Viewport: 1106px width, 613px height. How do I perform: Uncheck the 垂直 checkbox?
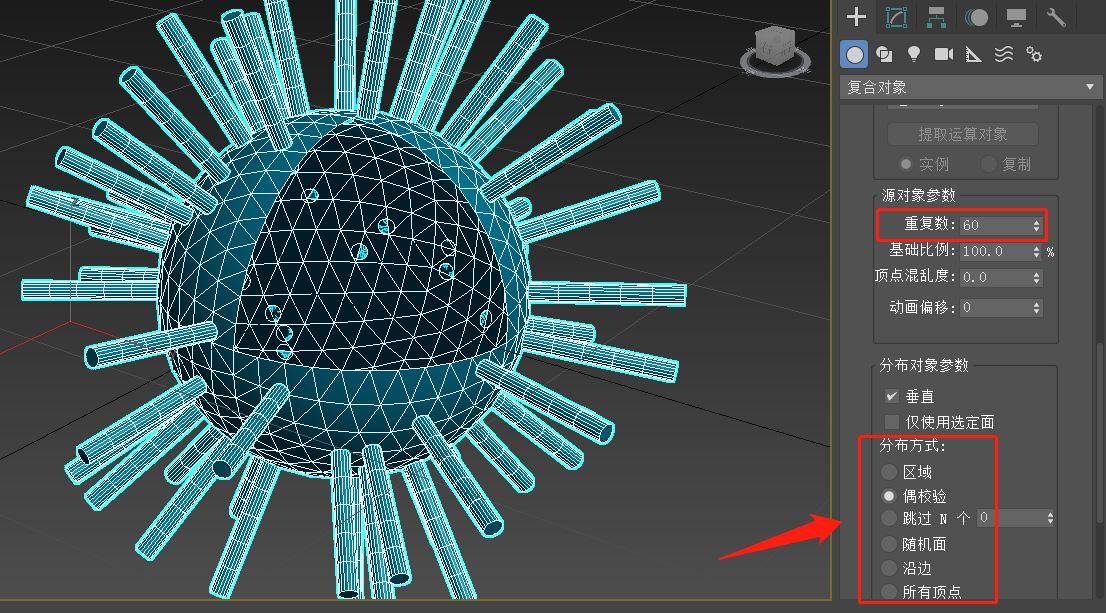(x=892, y=396)
